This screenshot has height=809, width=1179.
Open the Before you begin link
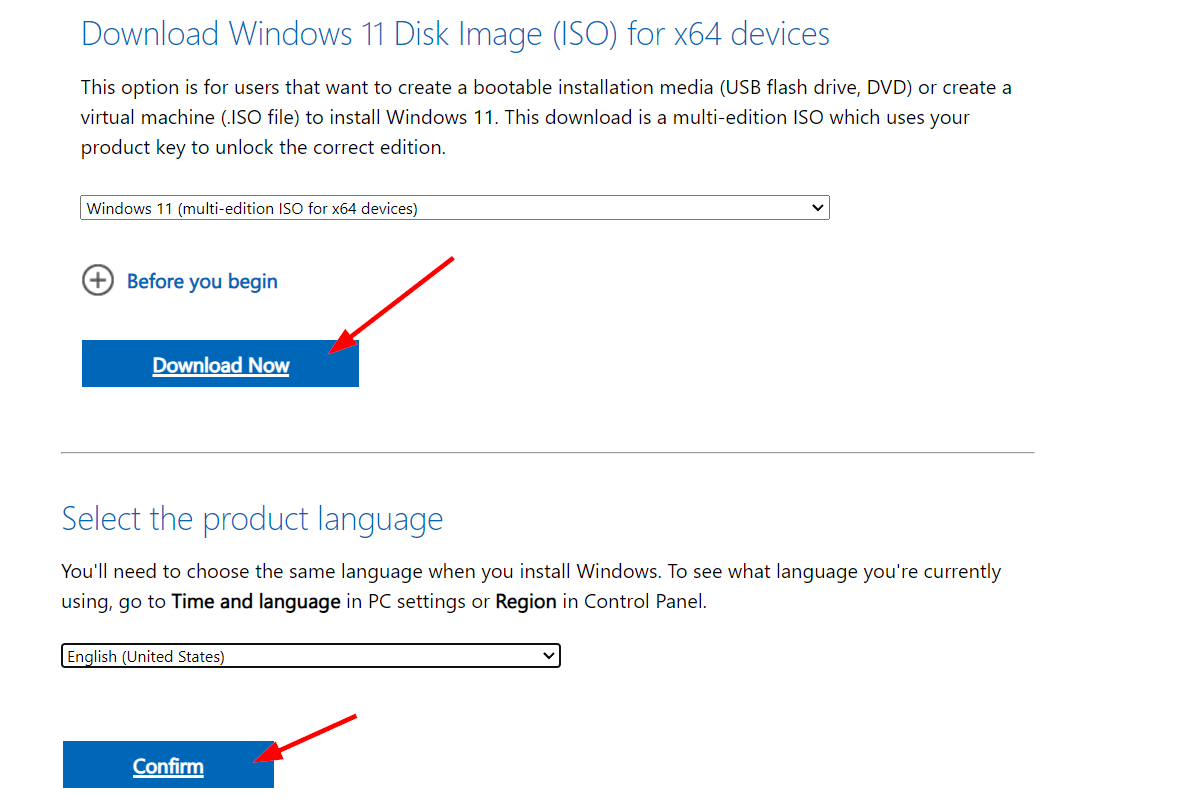pyautogui.click(x=202, y=281)
